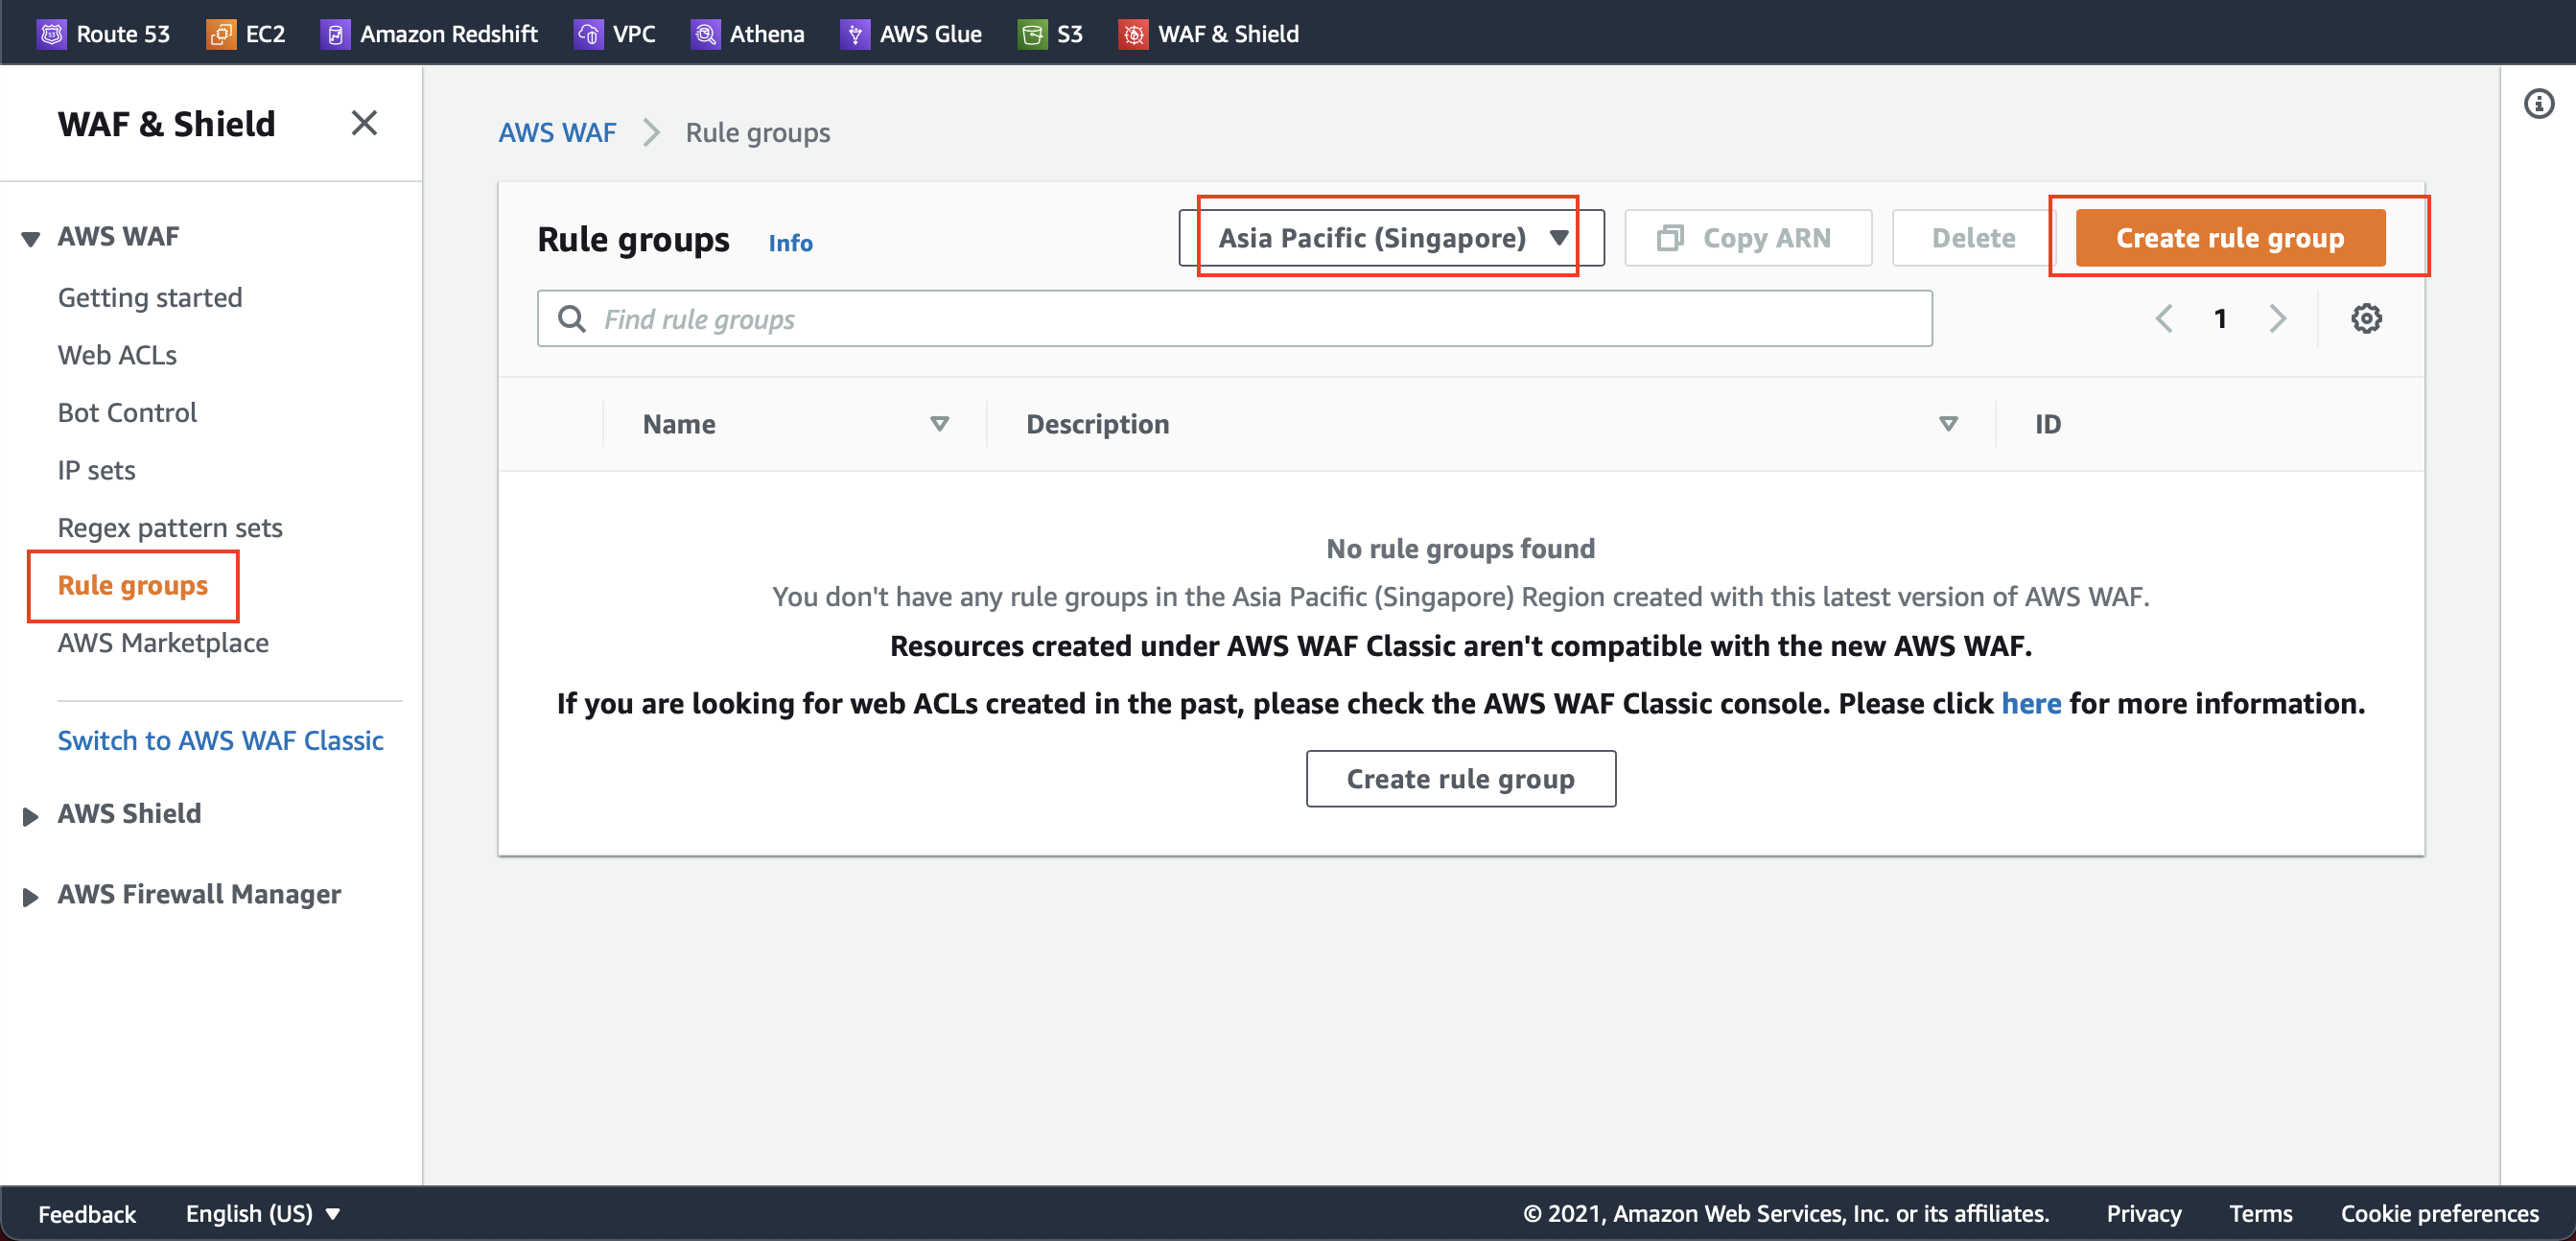Click the Description column header label
2576x1241 pixels.
1097,424
